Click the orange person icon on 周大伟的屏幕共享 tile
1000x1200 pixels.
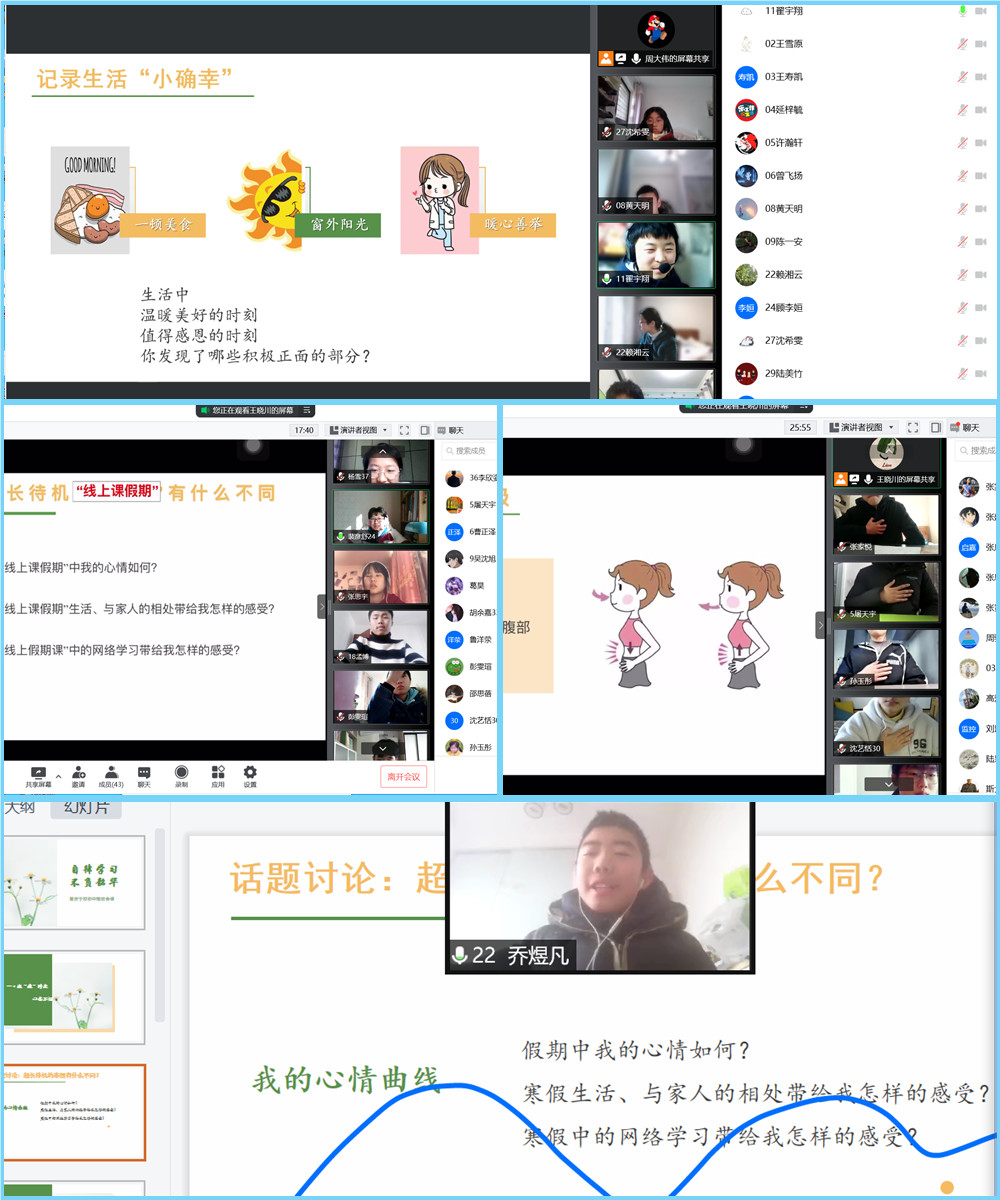(x=606, y=59)
